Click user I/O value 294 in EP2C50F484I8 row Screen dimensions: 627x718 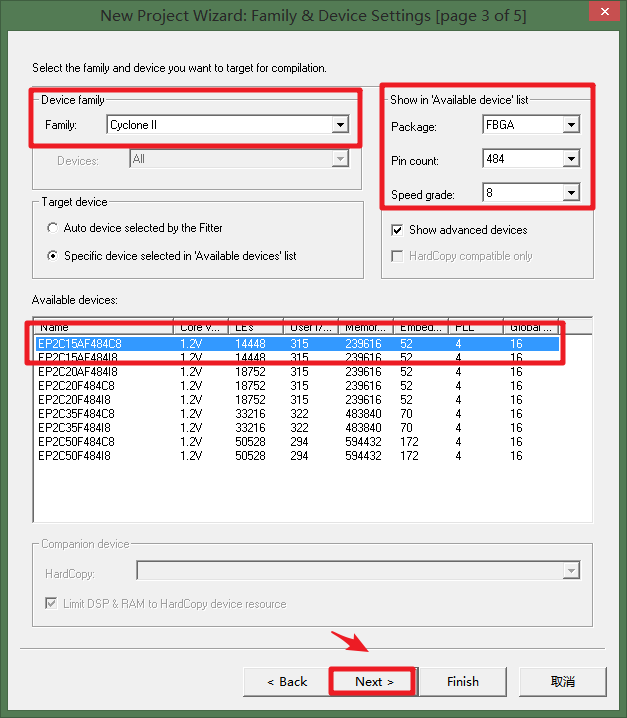pos(299,456)
